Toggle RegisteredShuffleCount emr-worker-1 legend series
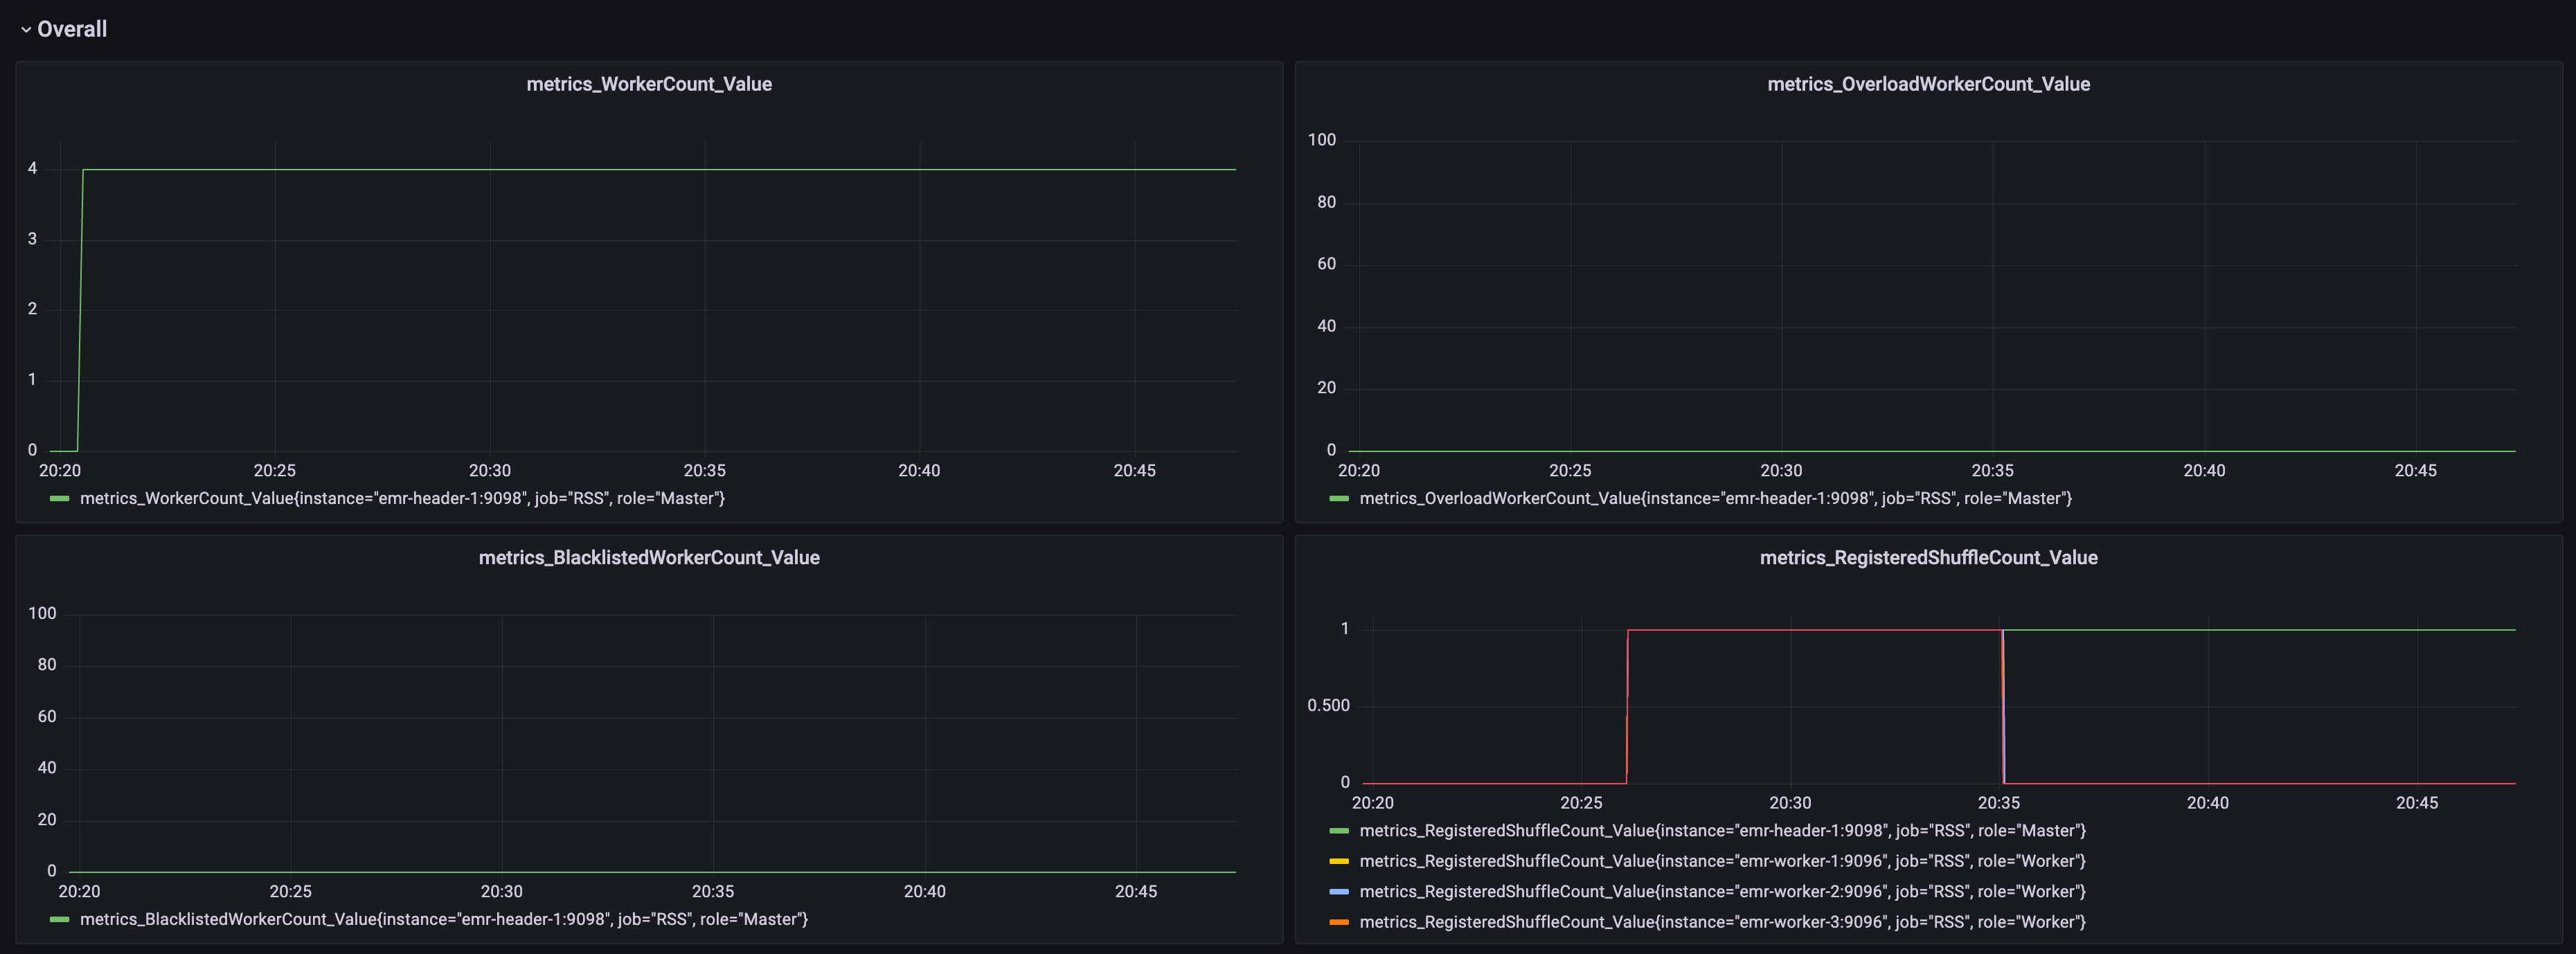The height and width of the screenshot is (954, 2576). pos(1722,862)
